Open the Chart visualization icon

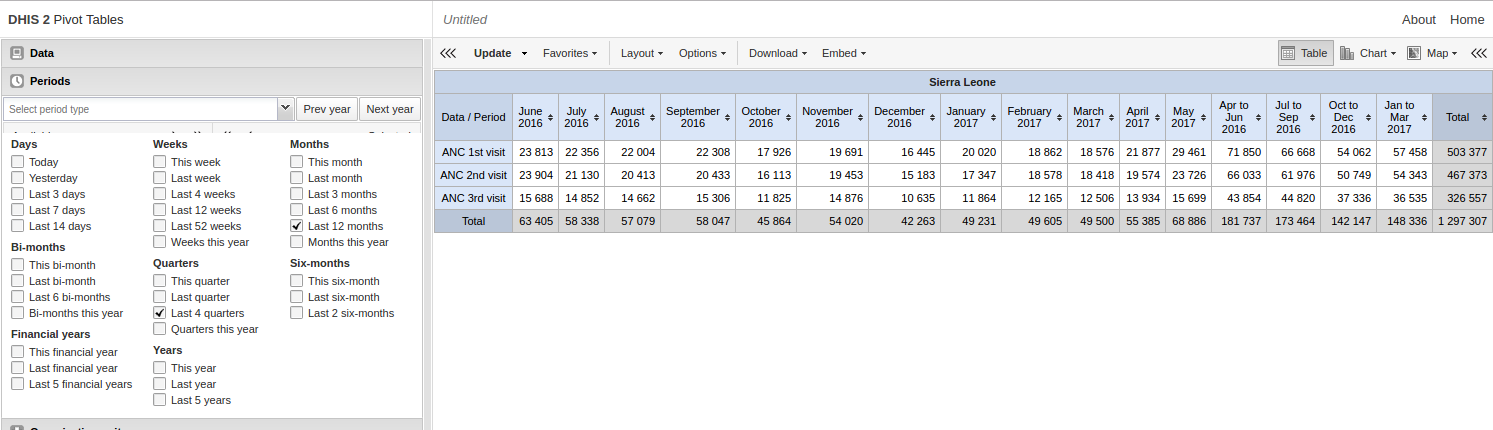tap(1347, 53)
